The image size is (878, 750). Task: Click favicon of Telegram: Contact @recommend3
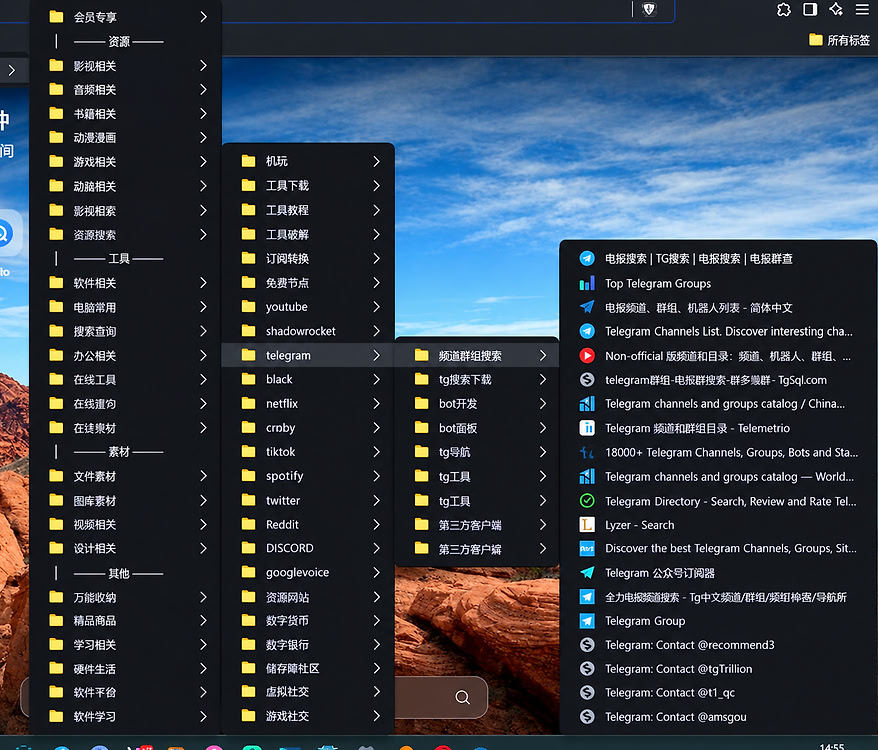587,645
